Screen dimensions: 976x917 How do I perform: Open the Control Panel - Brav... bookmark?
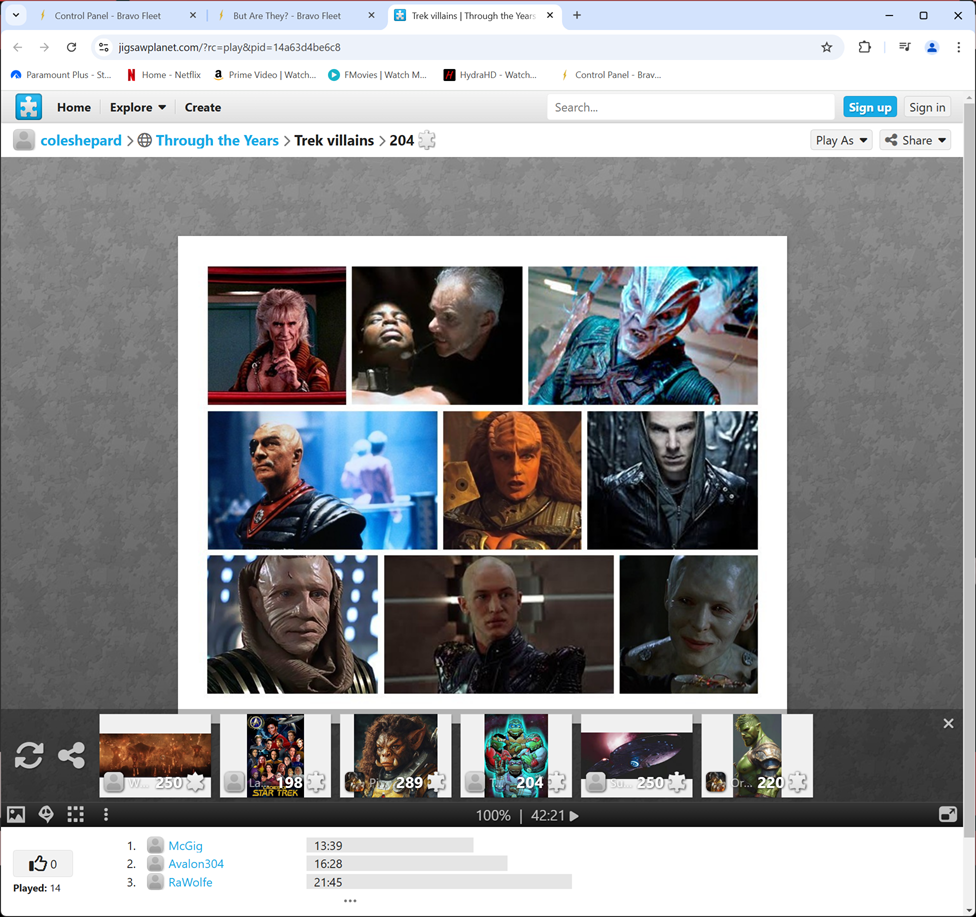point(611,75)
